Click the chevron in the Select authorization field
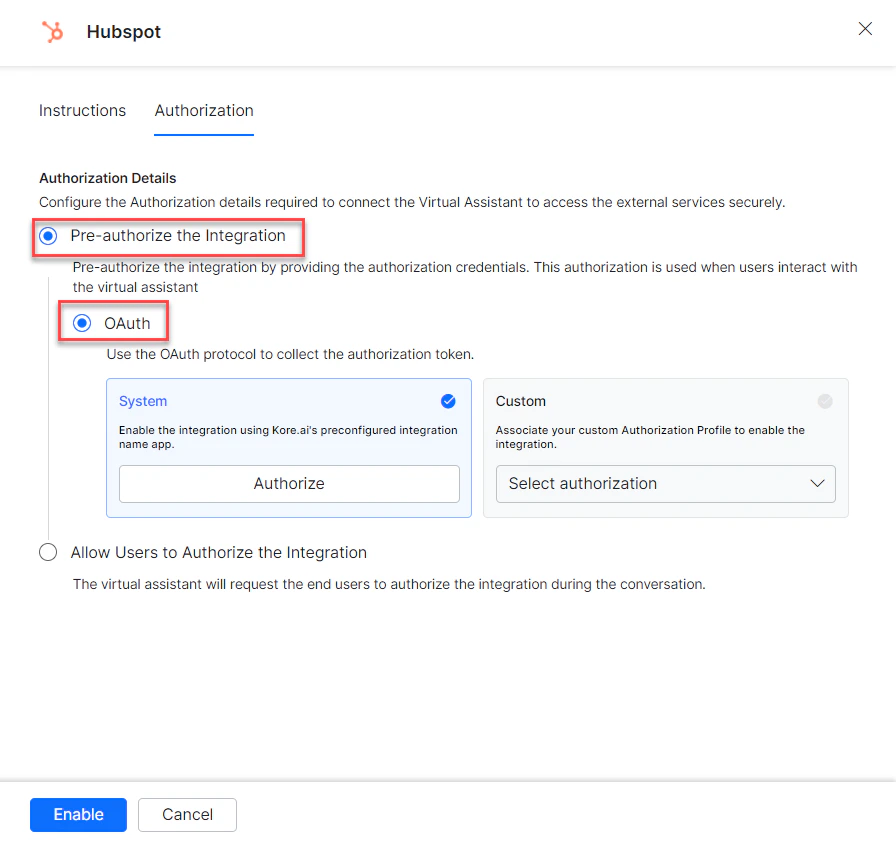The height and width of the screenshot is (841, 896). click(x=816, y=484)
